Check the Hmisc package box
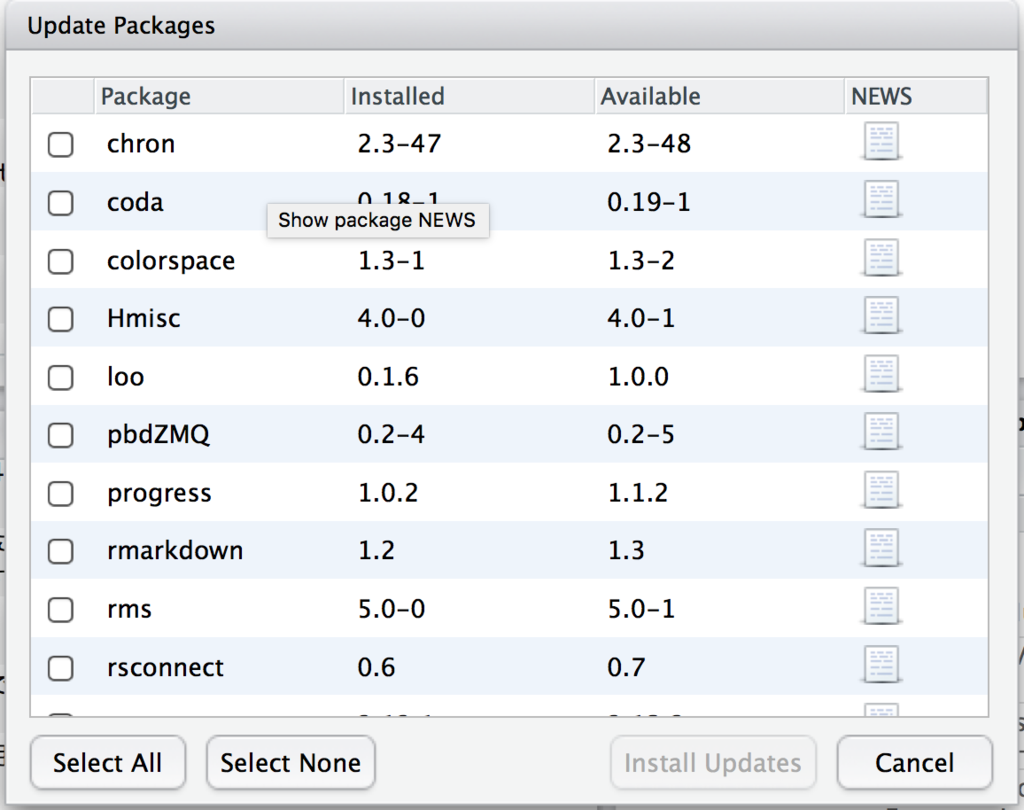The height and width of the screenshot is (810, 1024). point(61,319)
